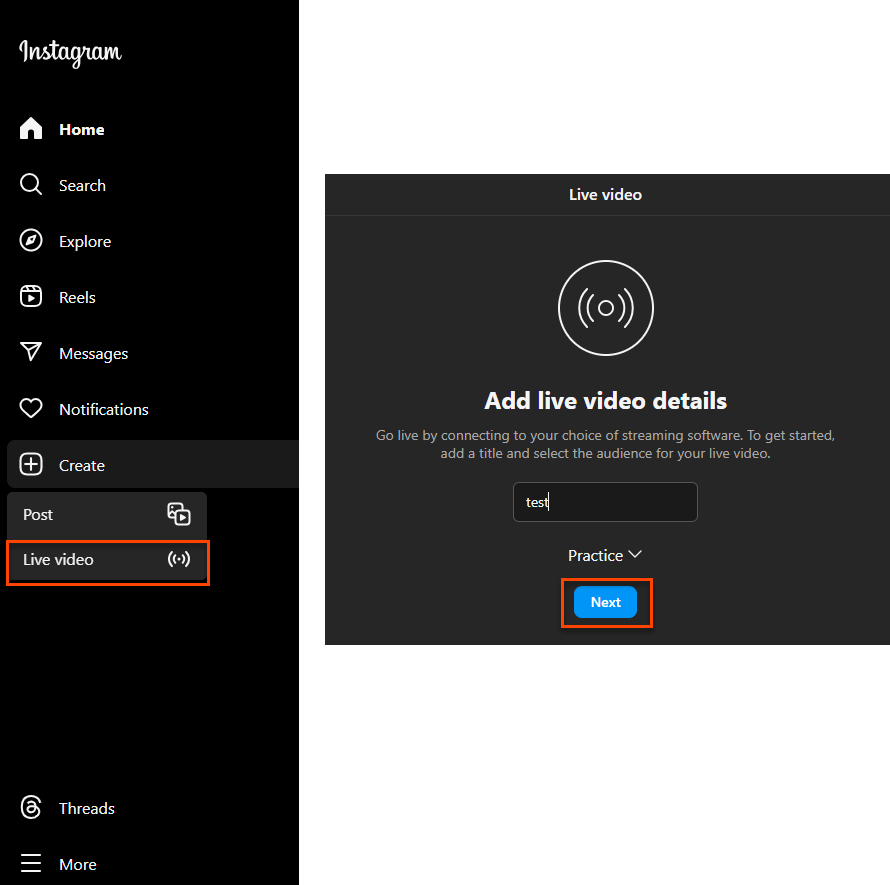Click the Threads icon
890x885 pixels.
[31, 807]
